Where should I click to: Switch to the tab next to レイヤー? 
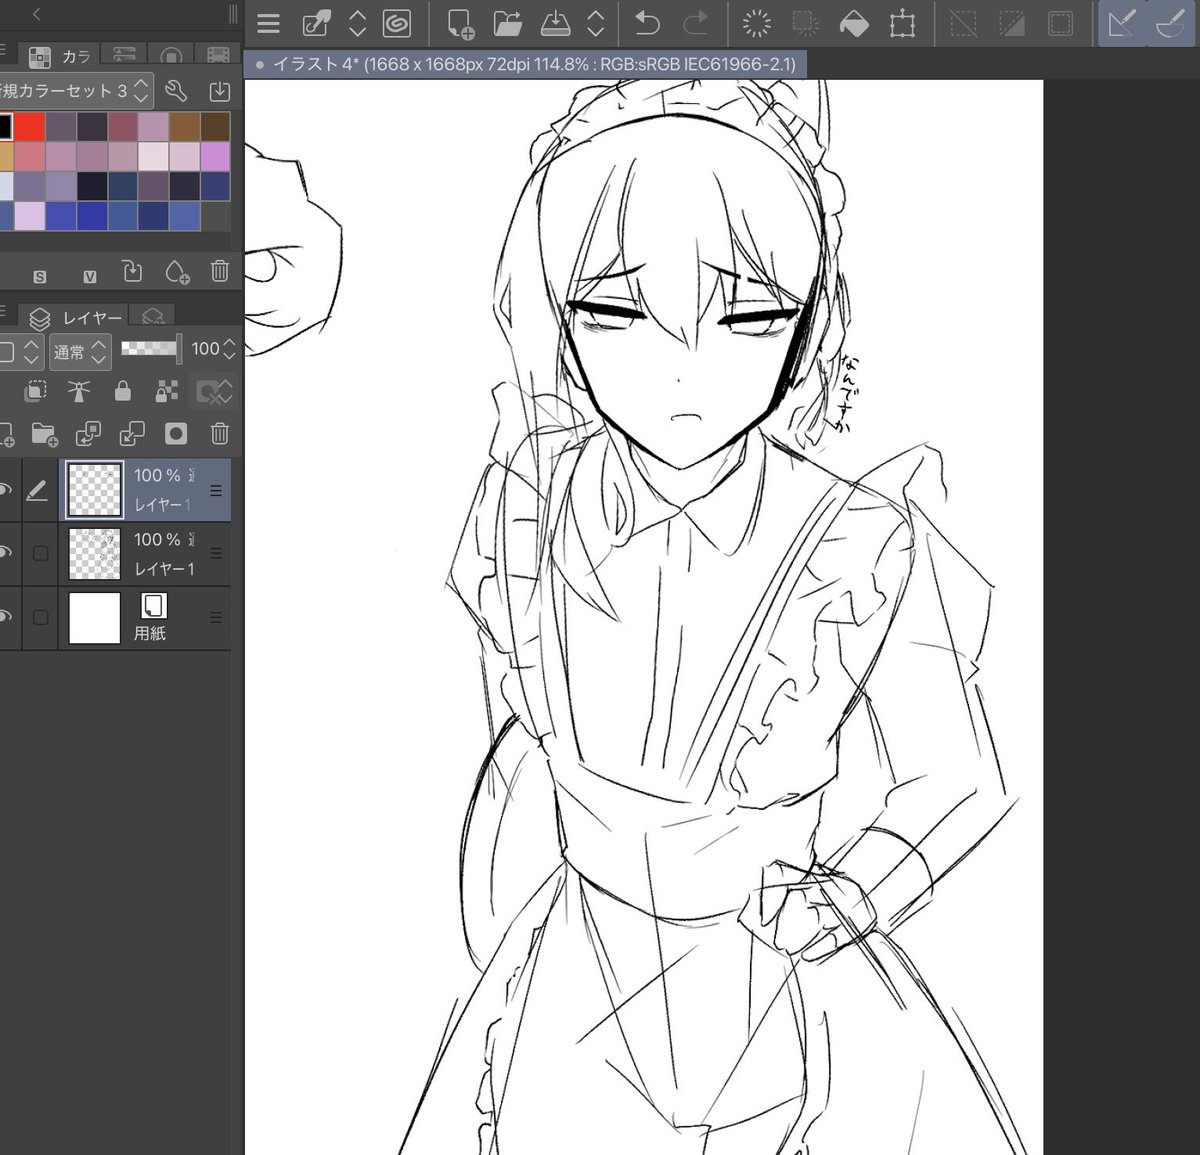tap(153, 317)
